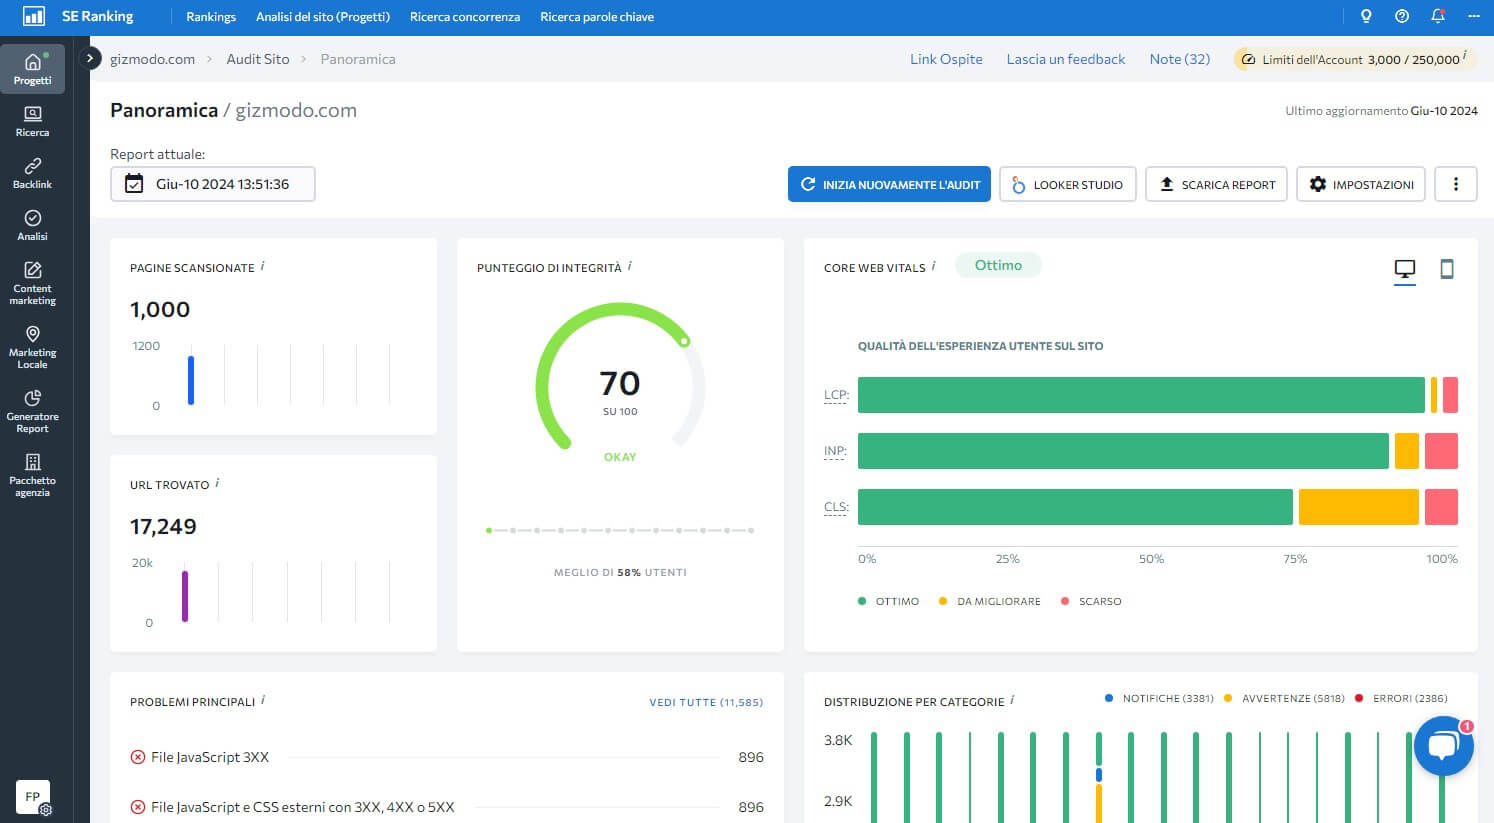Toggle Scarso legend item
This screenshot has width=1494, height=823.
coord(1091,601)
